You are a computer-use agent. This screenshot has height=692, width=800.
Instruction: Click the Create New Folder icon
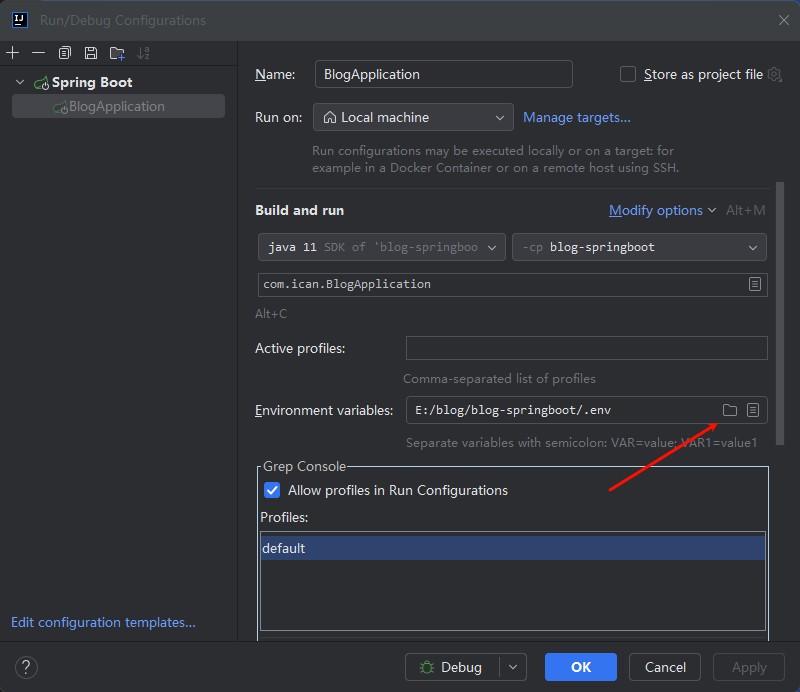point(117,53)
